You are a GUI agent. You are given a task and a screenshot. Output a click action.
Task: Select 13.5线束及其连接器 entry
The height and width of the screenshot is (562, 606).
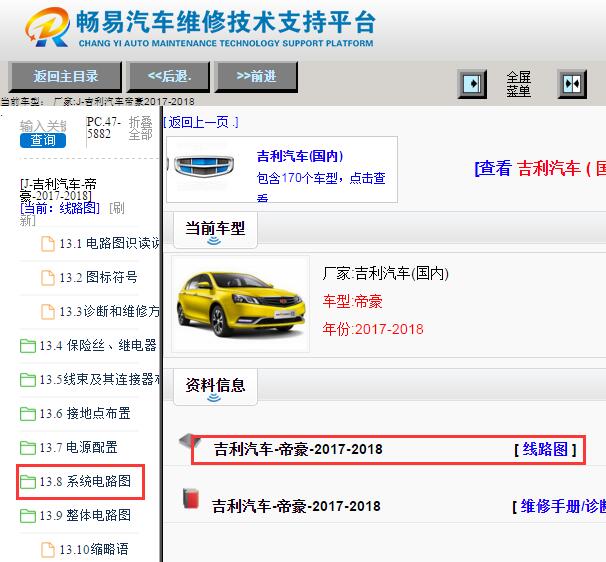click(99, 379)
